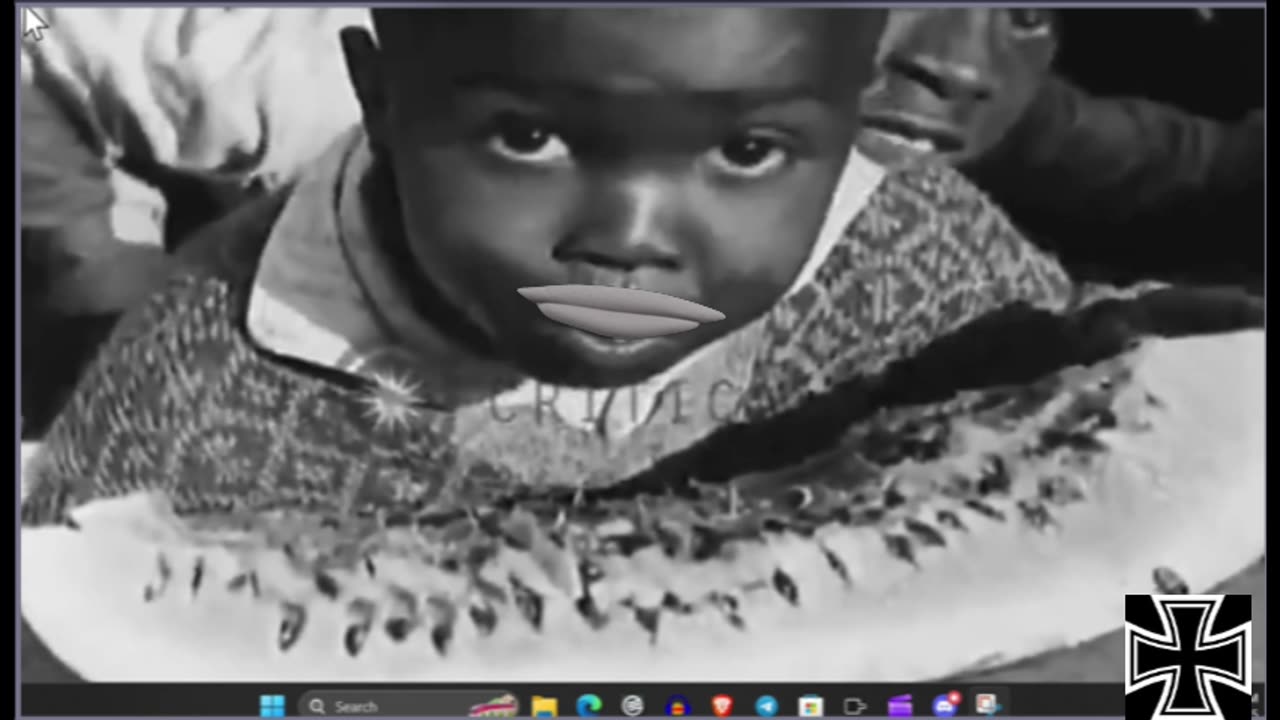The image size is (1280, 720).
Task: Open the Brave browser taskbar icon
Action: click(x=722, y=706)
